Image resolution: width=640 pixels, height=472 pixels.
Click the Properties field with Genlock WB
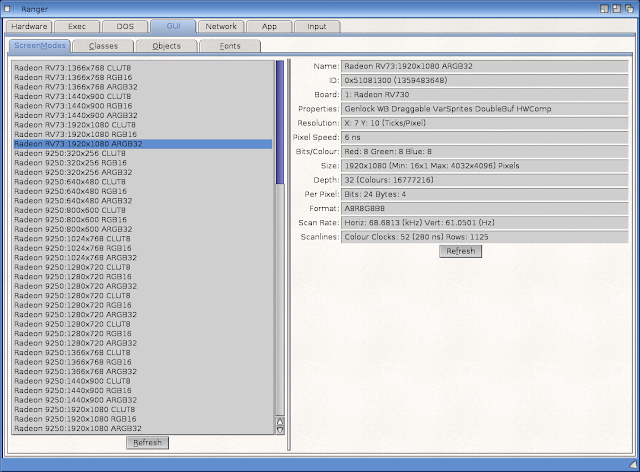484,109
